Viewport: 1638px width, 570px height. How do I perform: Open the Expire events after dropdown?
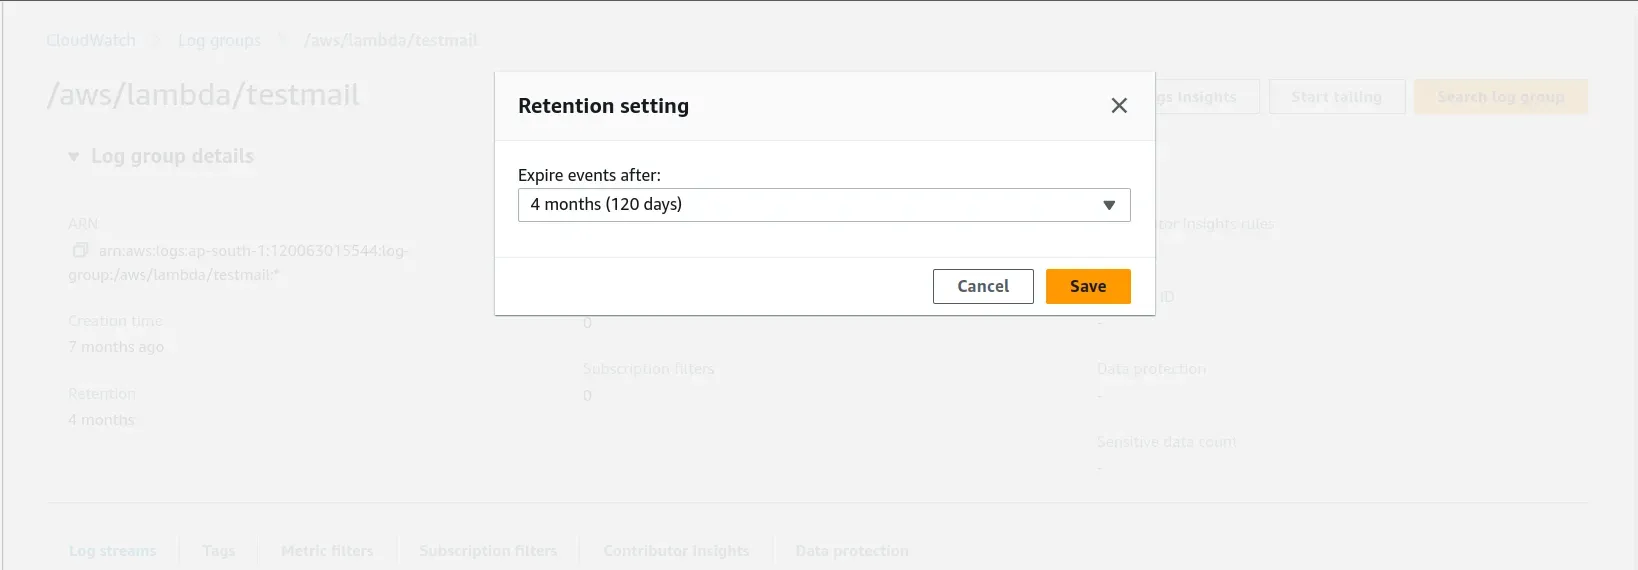coord(823,205)
